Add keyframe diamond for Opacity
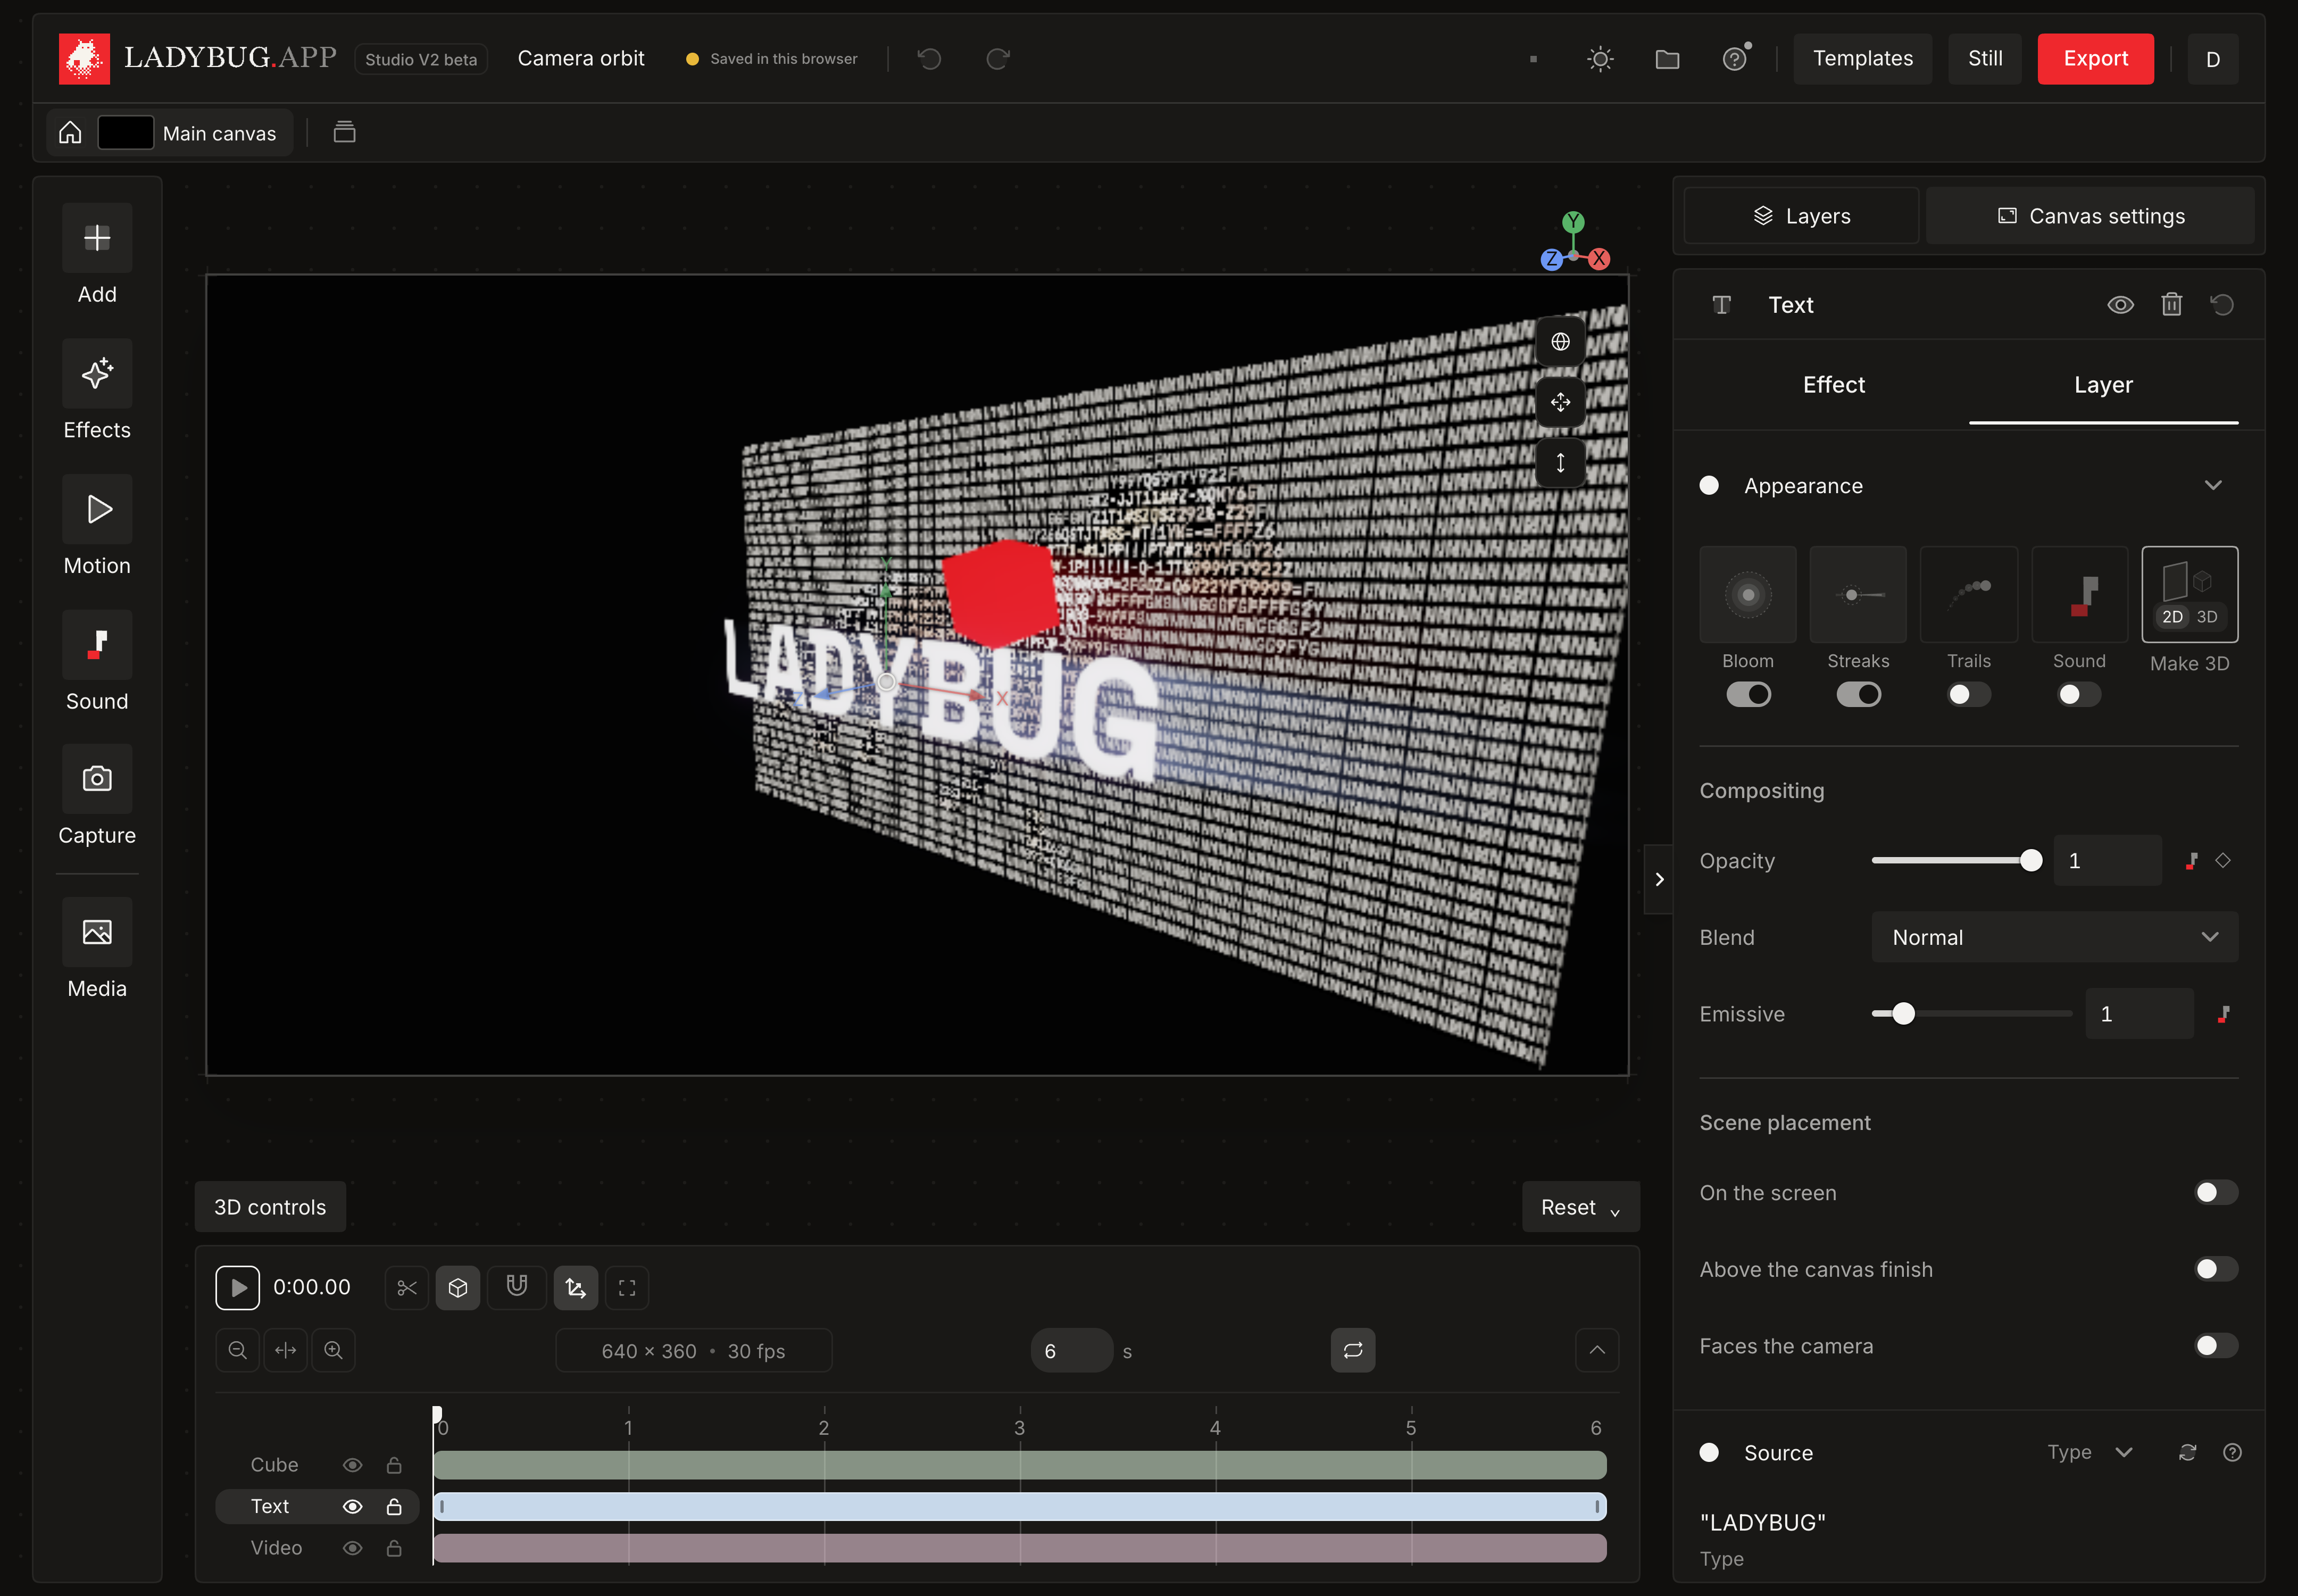 pyautogui.click(x=2223, y=860)
